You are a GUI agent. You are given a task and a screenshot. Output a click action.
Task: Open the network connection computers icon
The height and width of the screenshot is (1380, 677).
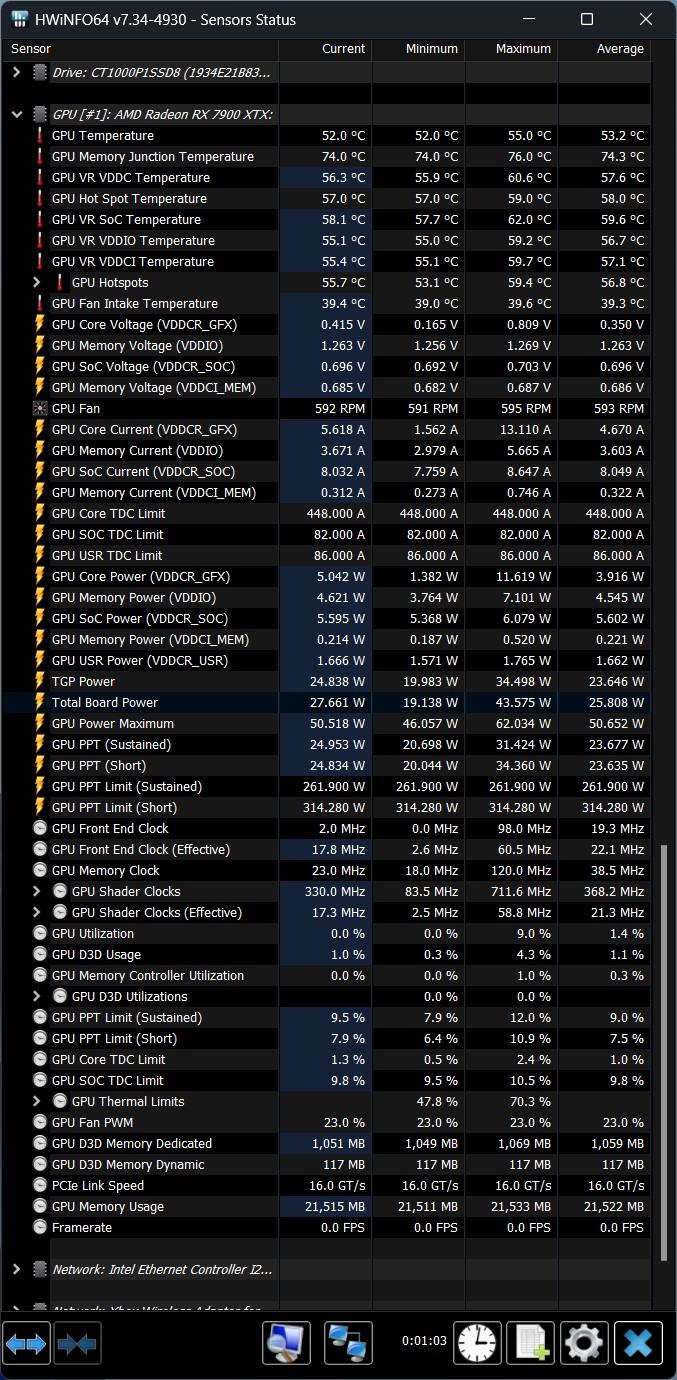click(349, 1343)
